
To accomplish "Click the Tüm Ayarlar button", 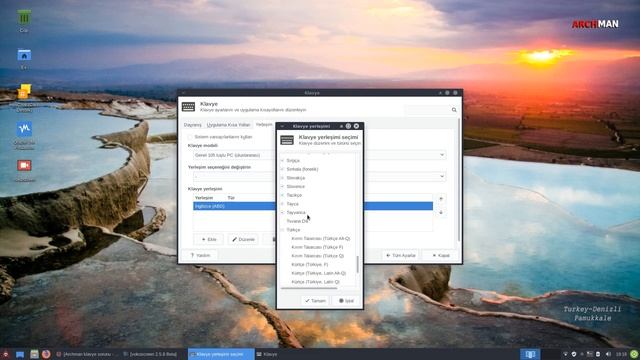I will [400, 256].
